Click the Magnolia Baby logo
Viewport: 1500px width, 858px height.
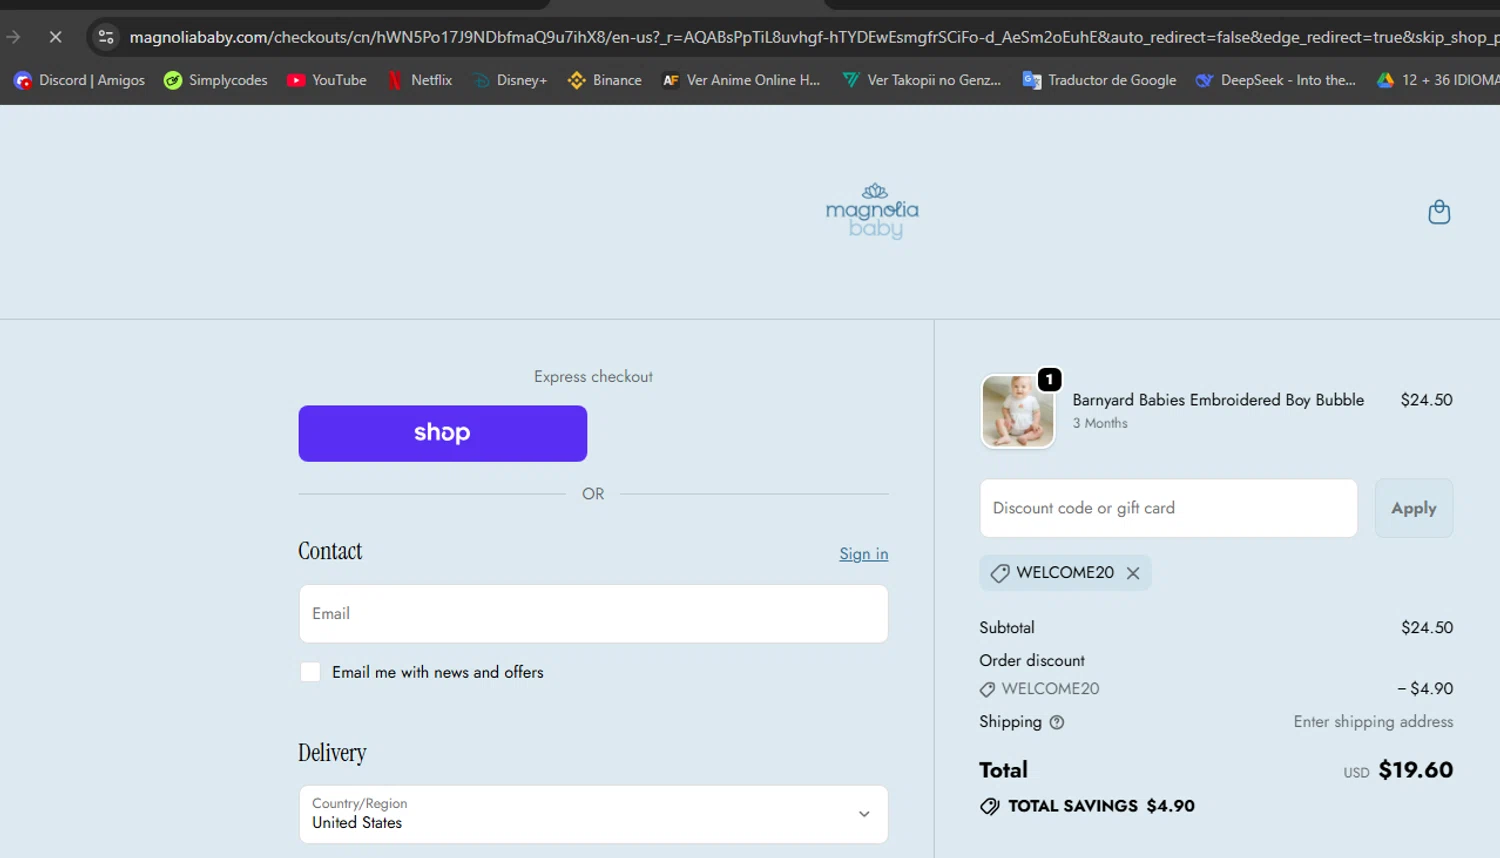click(x=872, y=211)
